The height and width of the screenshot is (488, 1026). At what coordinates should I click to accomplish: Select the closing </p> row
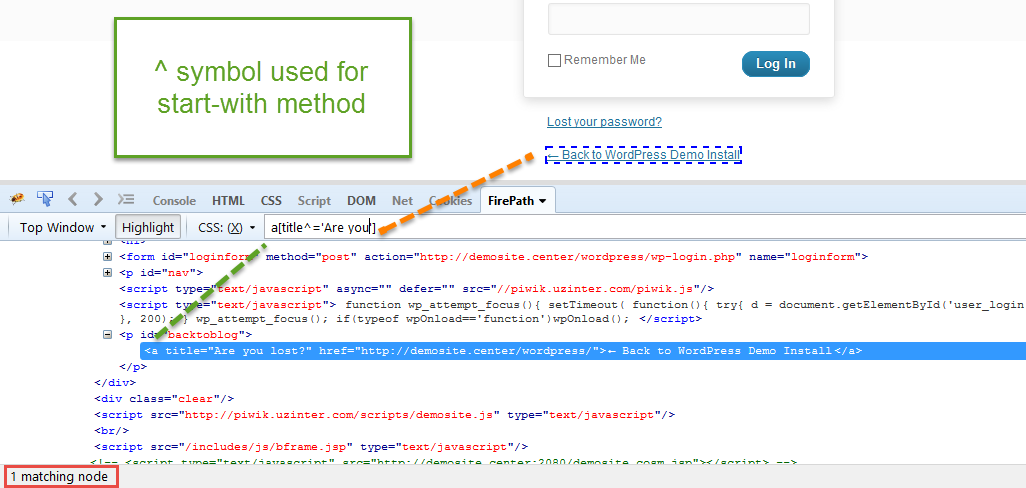tap(133, 367)
